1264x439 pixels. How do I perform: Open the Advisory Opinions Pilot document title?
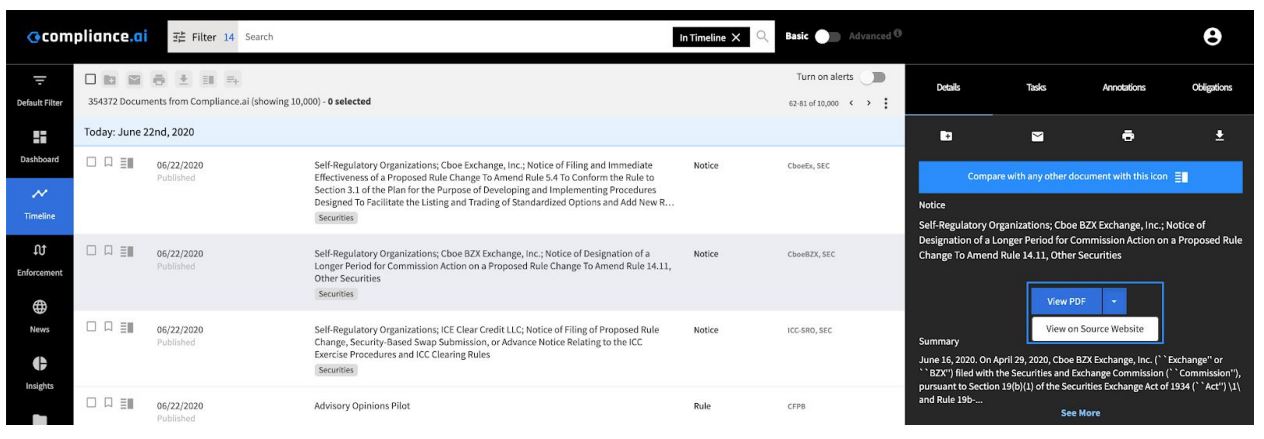pyautogui.click(x=362, y=406)
